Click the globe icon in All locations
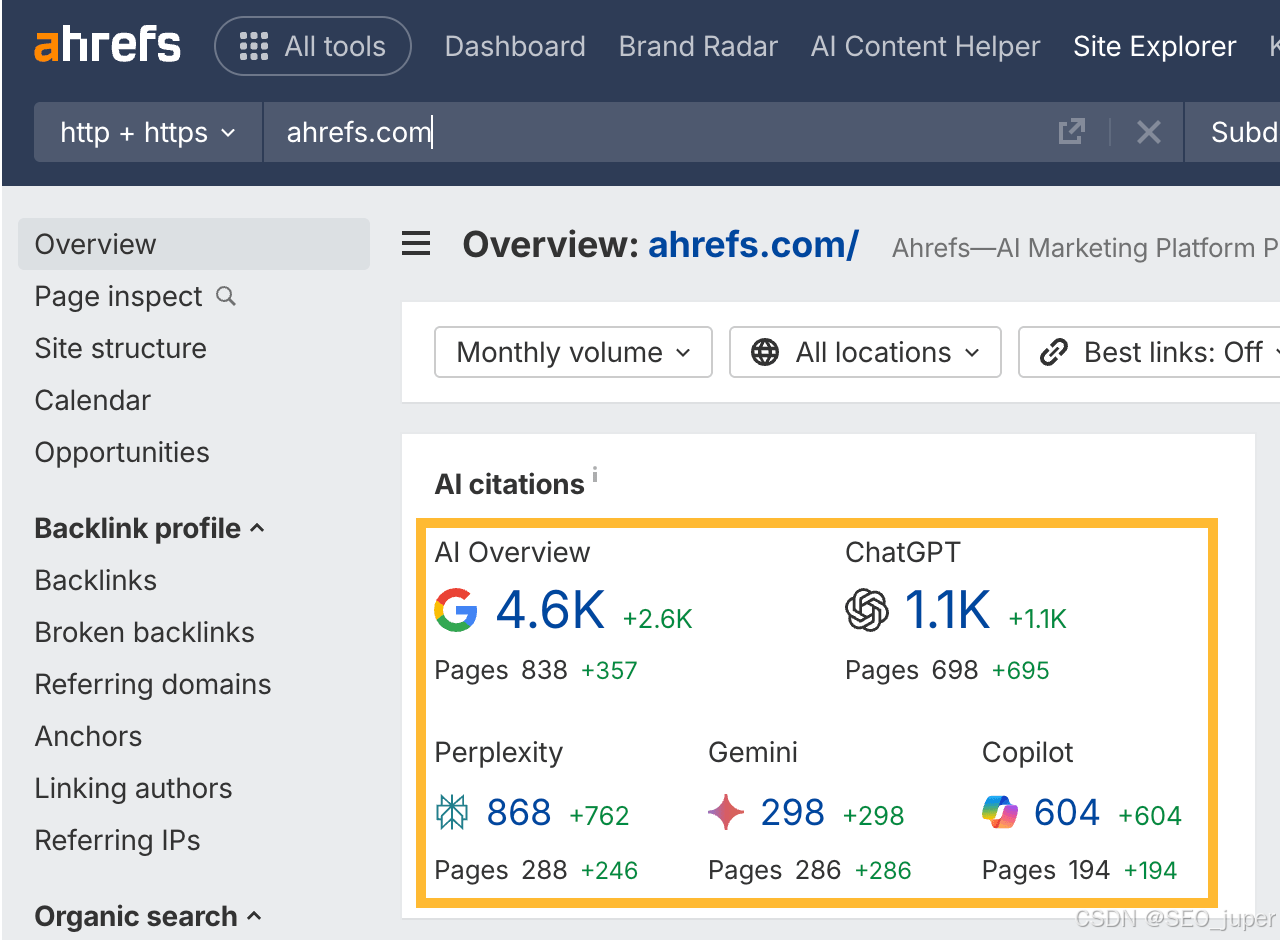Viewport: 1280px width, 940px height. click(765, 352)
